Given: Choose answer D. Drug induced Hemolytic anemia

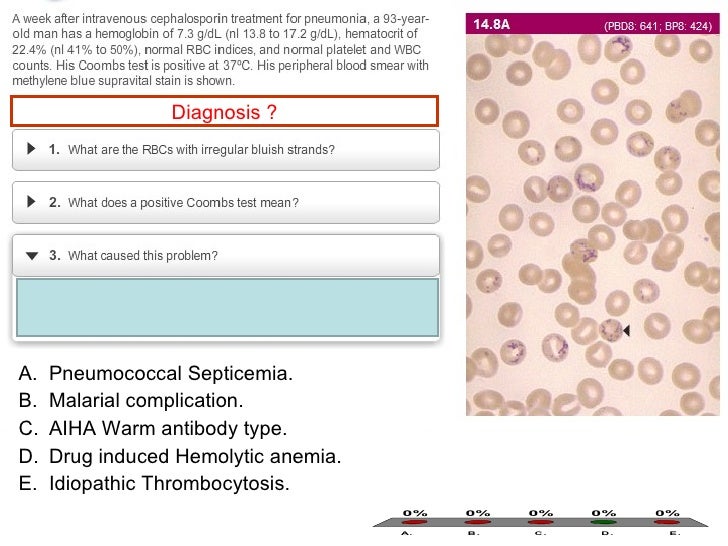Looking at the screenshot, I should pyautogui.click(x=180, y=456).
